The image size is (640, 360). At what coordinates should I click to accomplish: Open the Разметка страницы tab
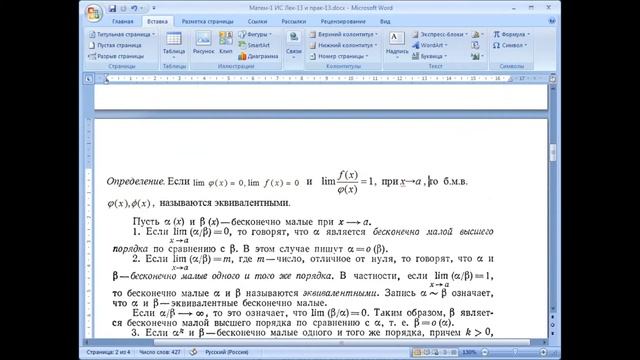click(208, 21)
